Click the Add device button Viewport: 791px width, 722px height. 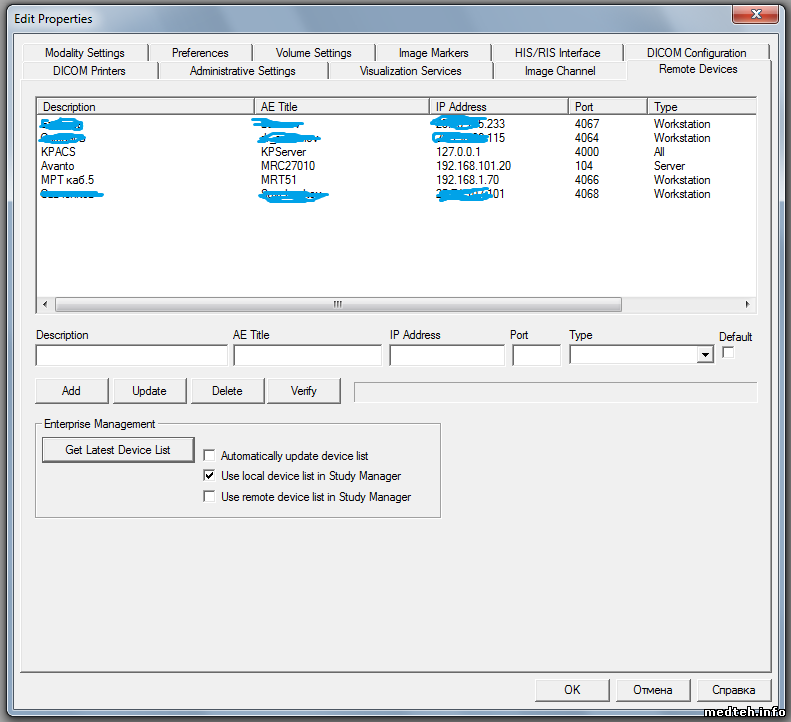point(71,391)
